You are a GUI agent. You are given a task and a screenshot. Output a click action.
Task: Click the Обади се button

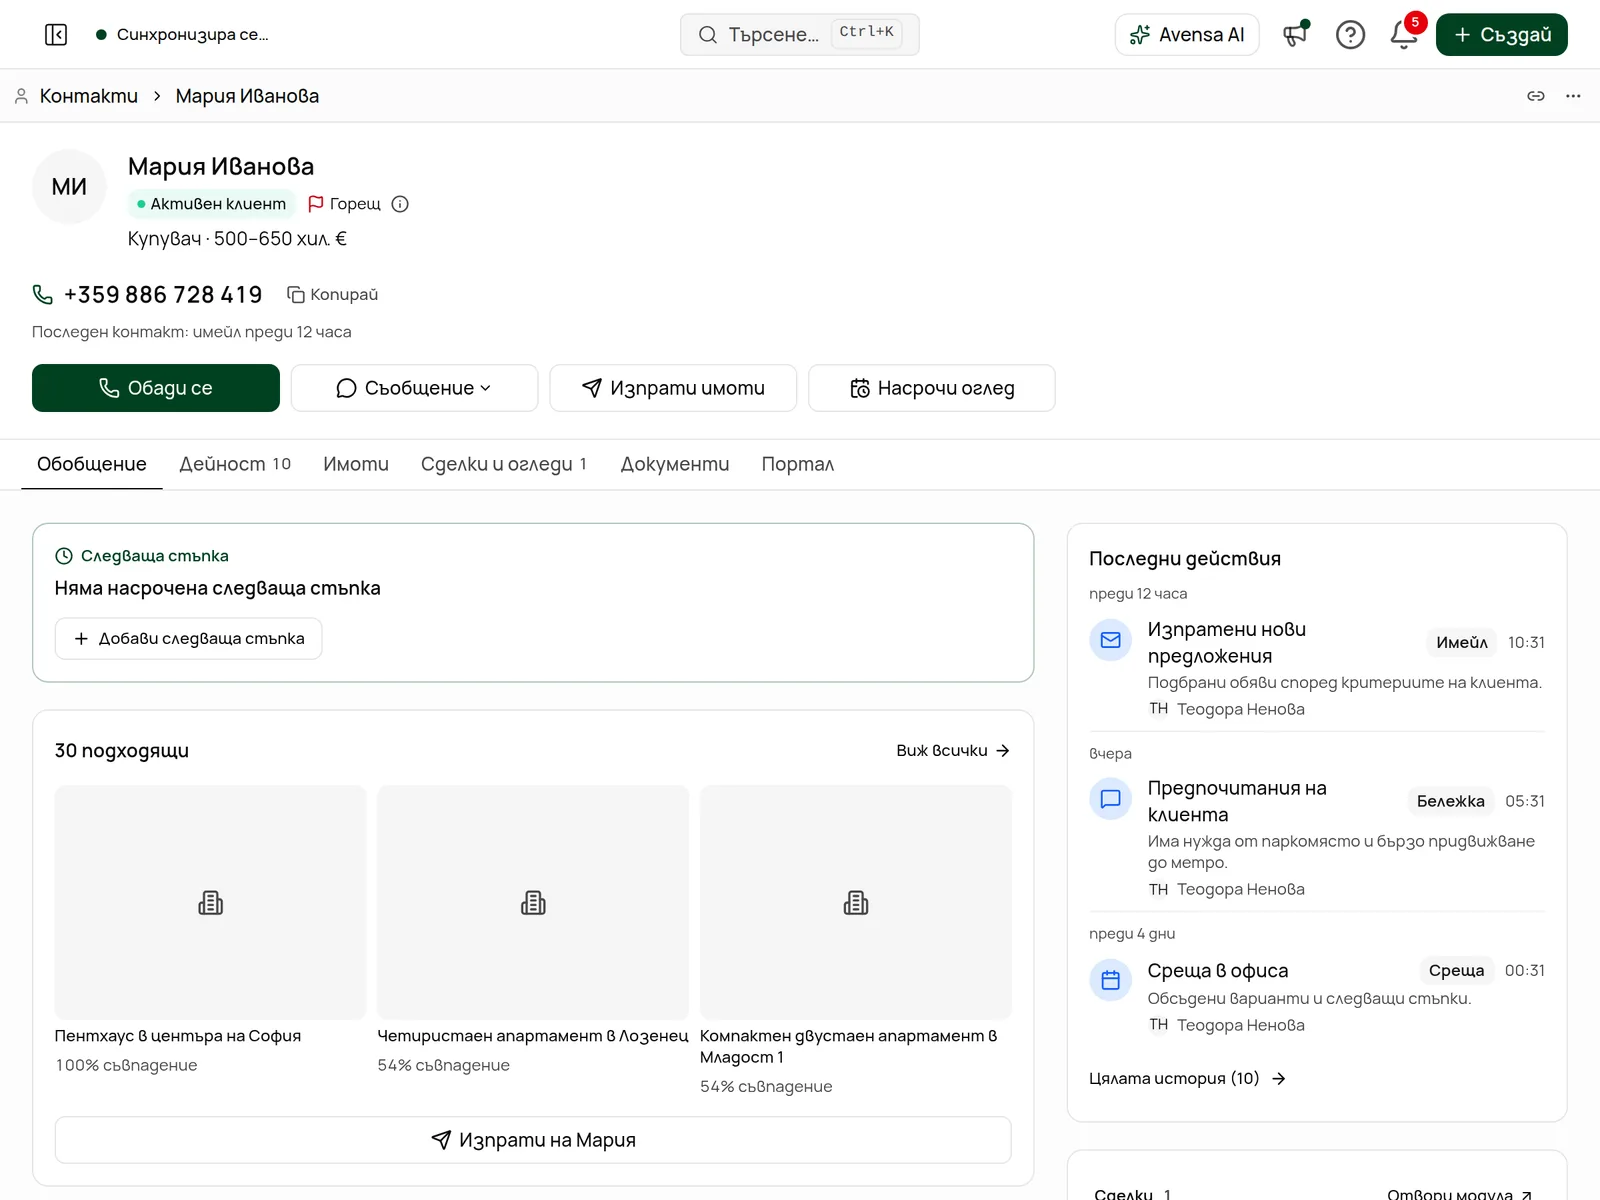[156, 388]
